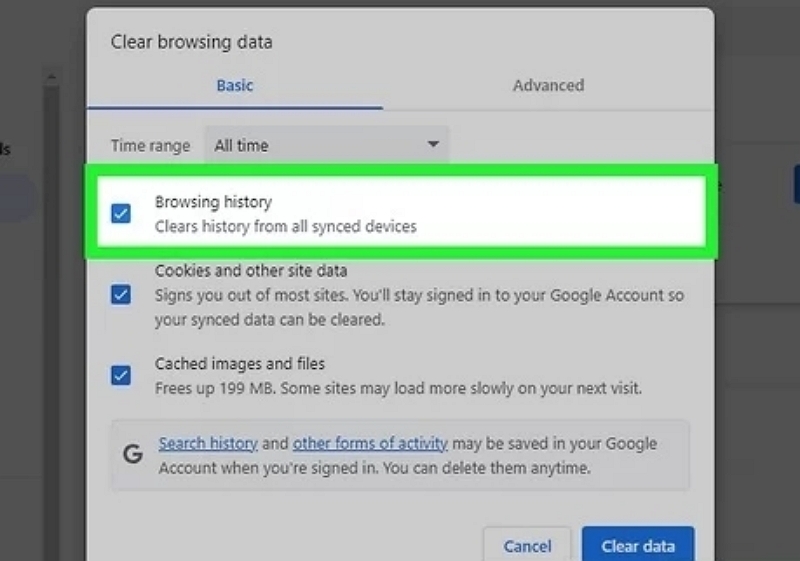Click the Time range dropdown arrow
The height and width of the screenshot is (561, 800).
433,144
